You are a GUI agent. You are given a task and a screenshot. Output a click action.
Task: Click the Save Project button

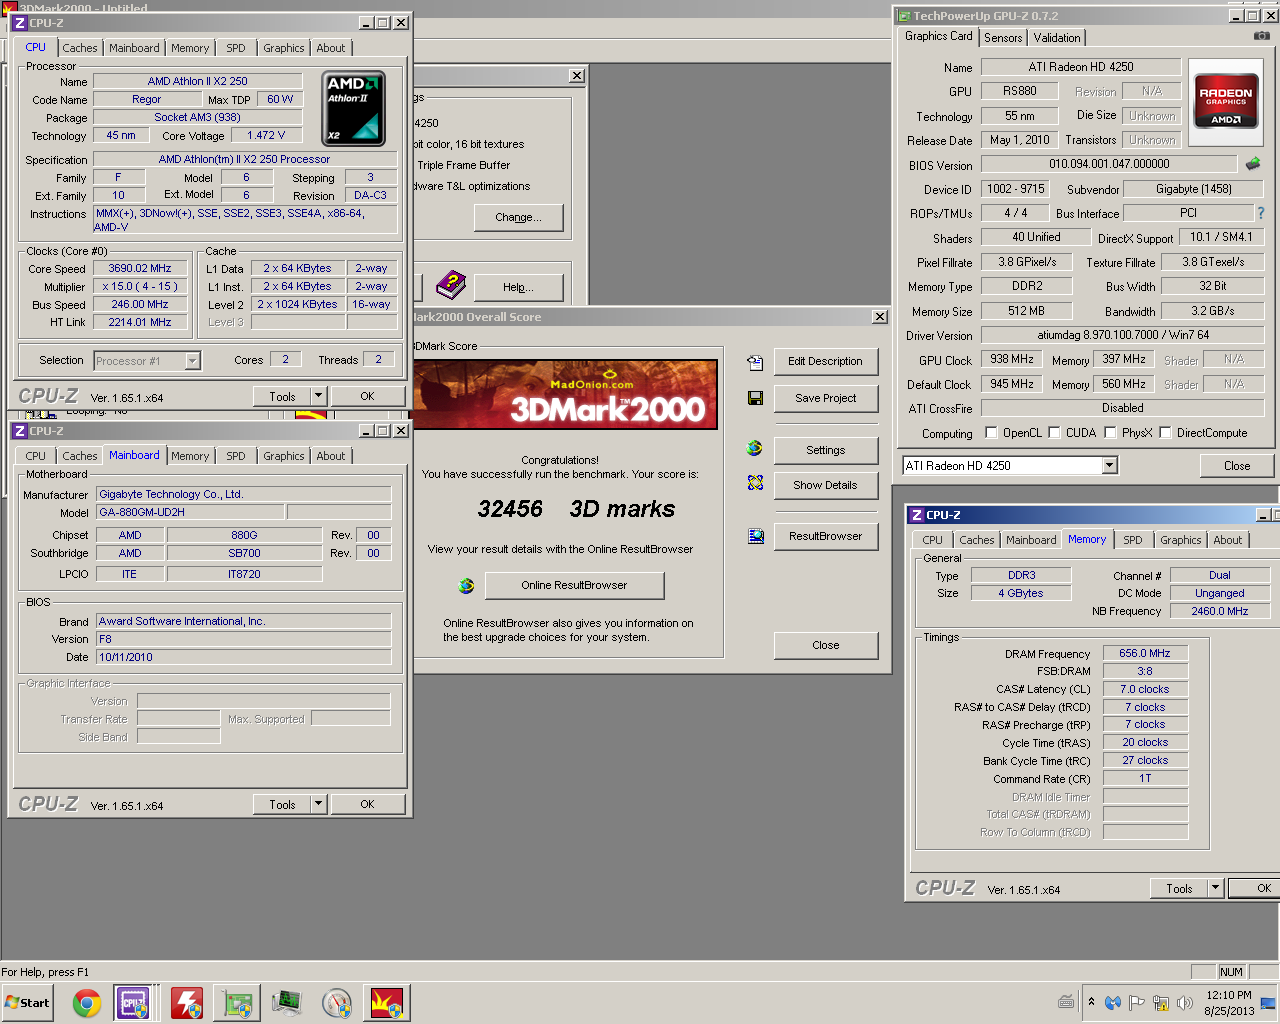[825, 398]
